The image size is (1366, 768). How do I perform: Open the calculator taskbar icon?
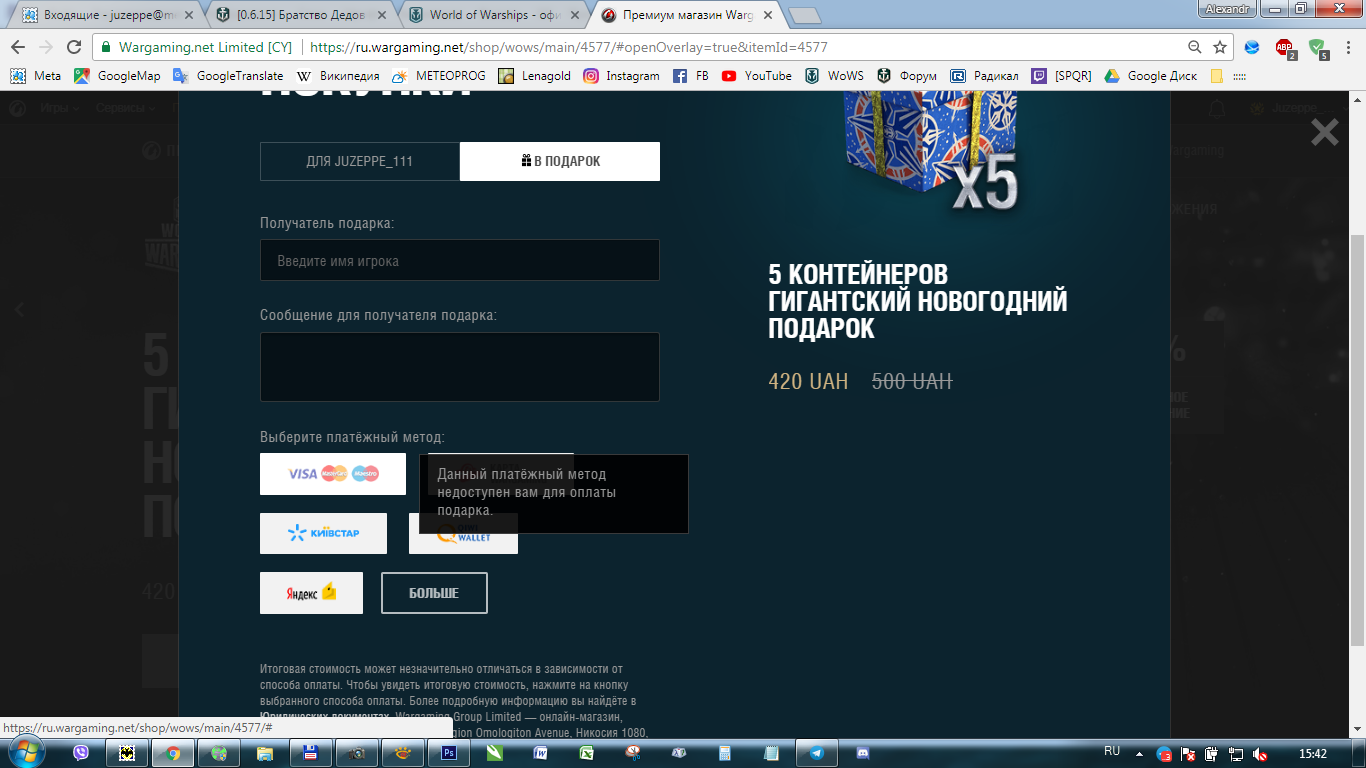(x=725, y=753)
